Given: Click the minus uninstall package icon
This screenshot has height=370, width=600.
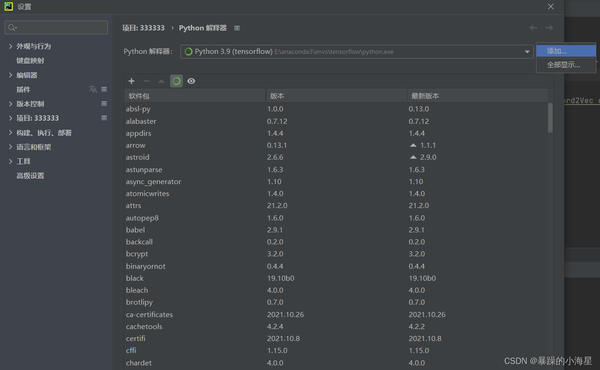Looking at the screenshot, I should [x=146, y=81].
